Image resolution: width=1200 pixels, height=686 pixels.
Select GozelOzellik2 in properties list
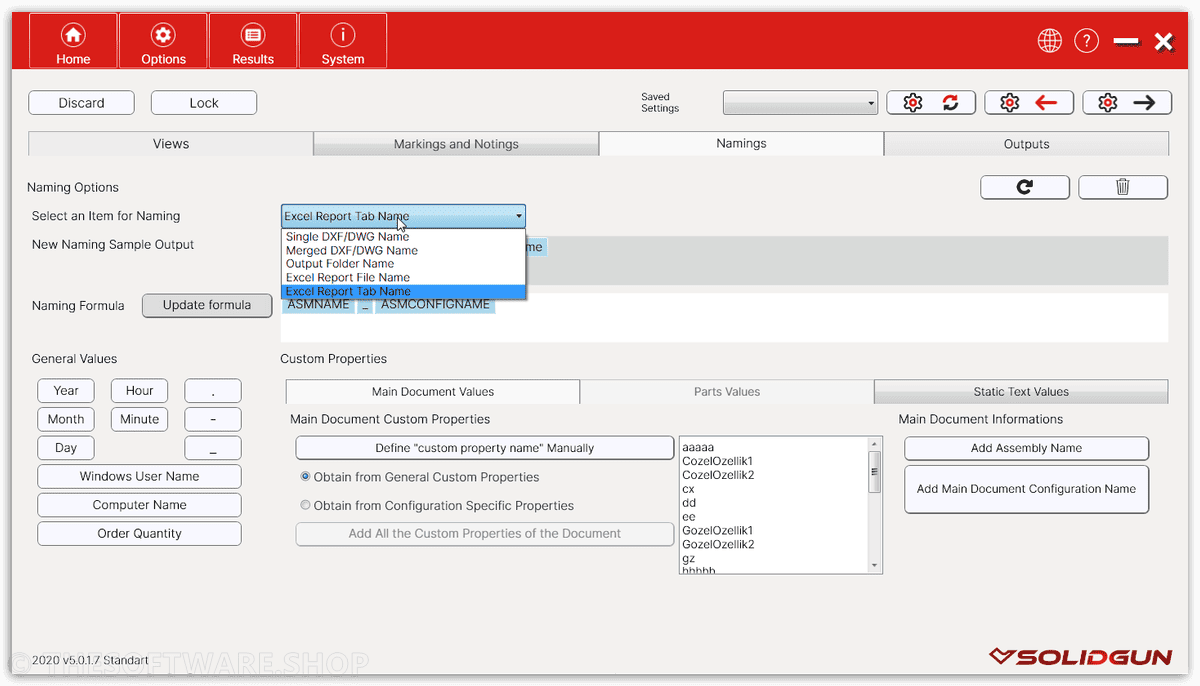(x=718, y=544)
